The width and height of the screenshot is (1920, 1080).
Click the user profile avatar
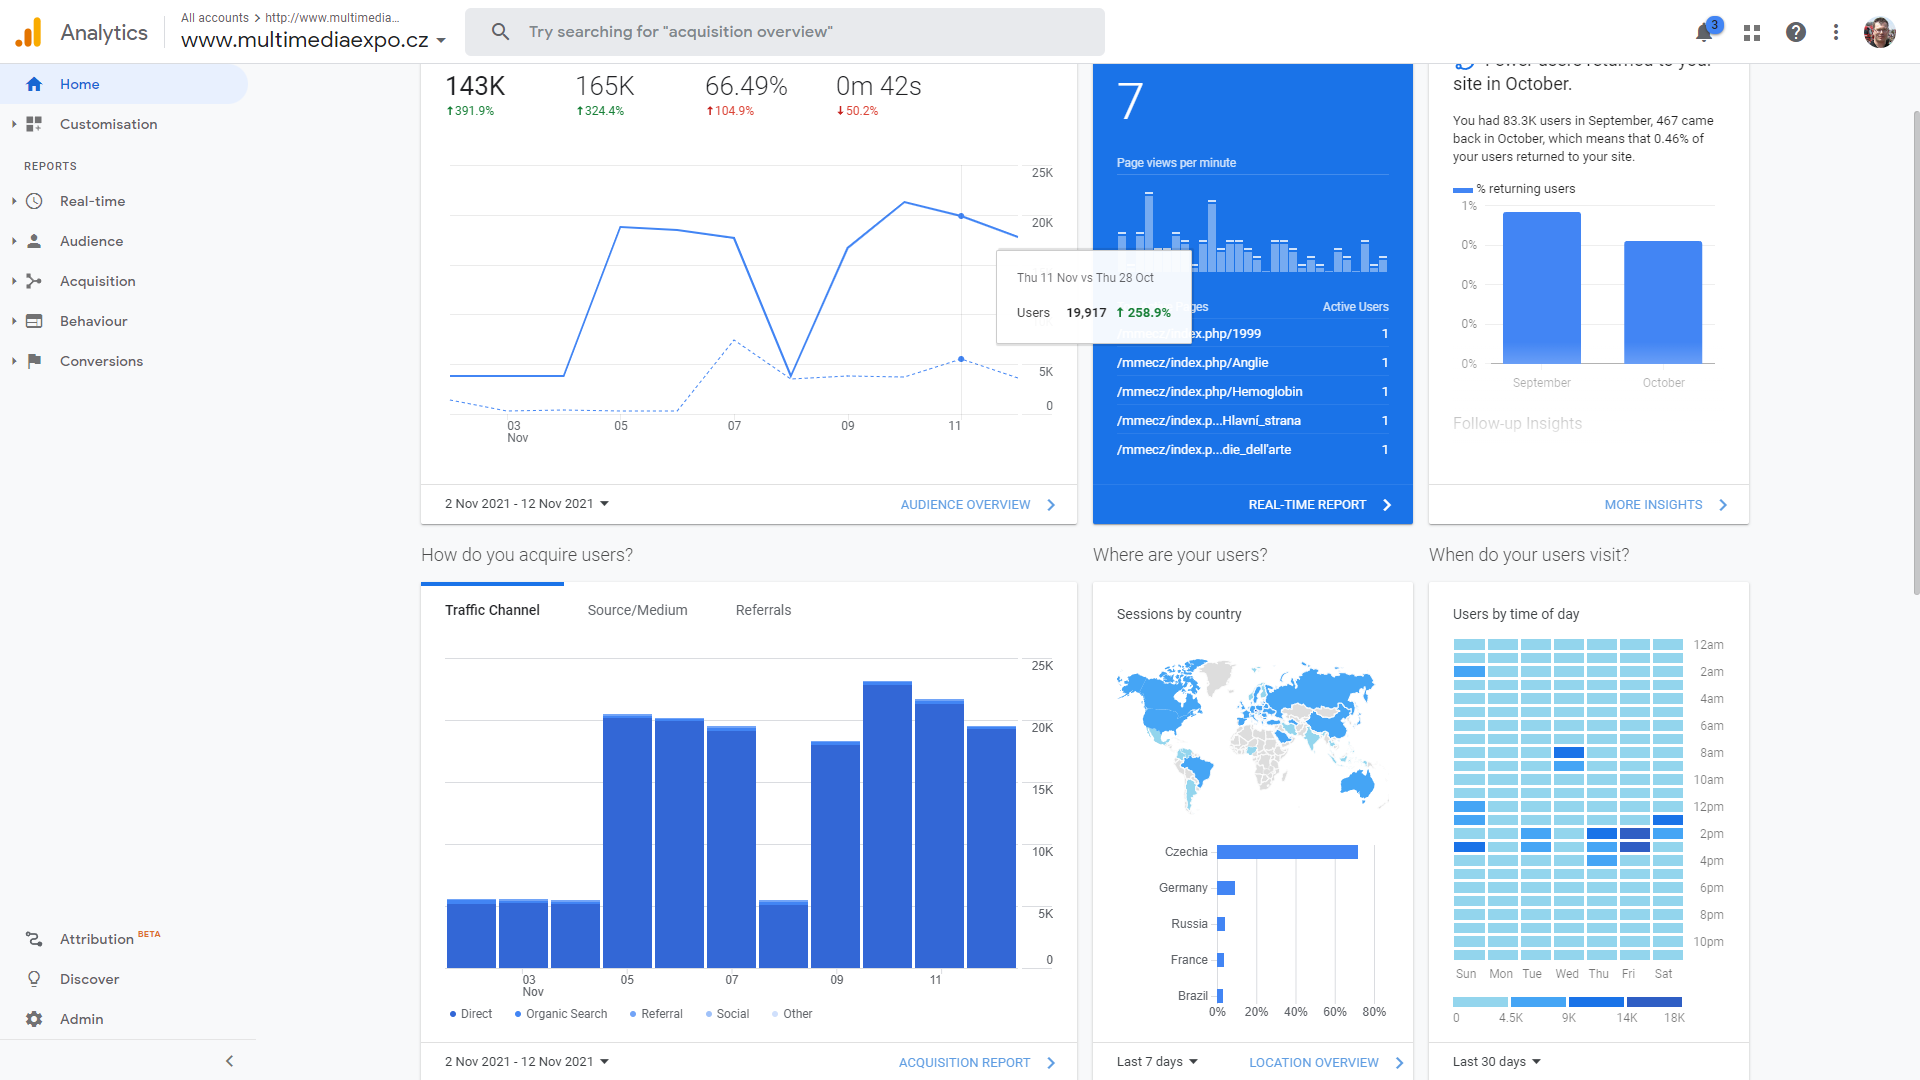[1879, 32]
